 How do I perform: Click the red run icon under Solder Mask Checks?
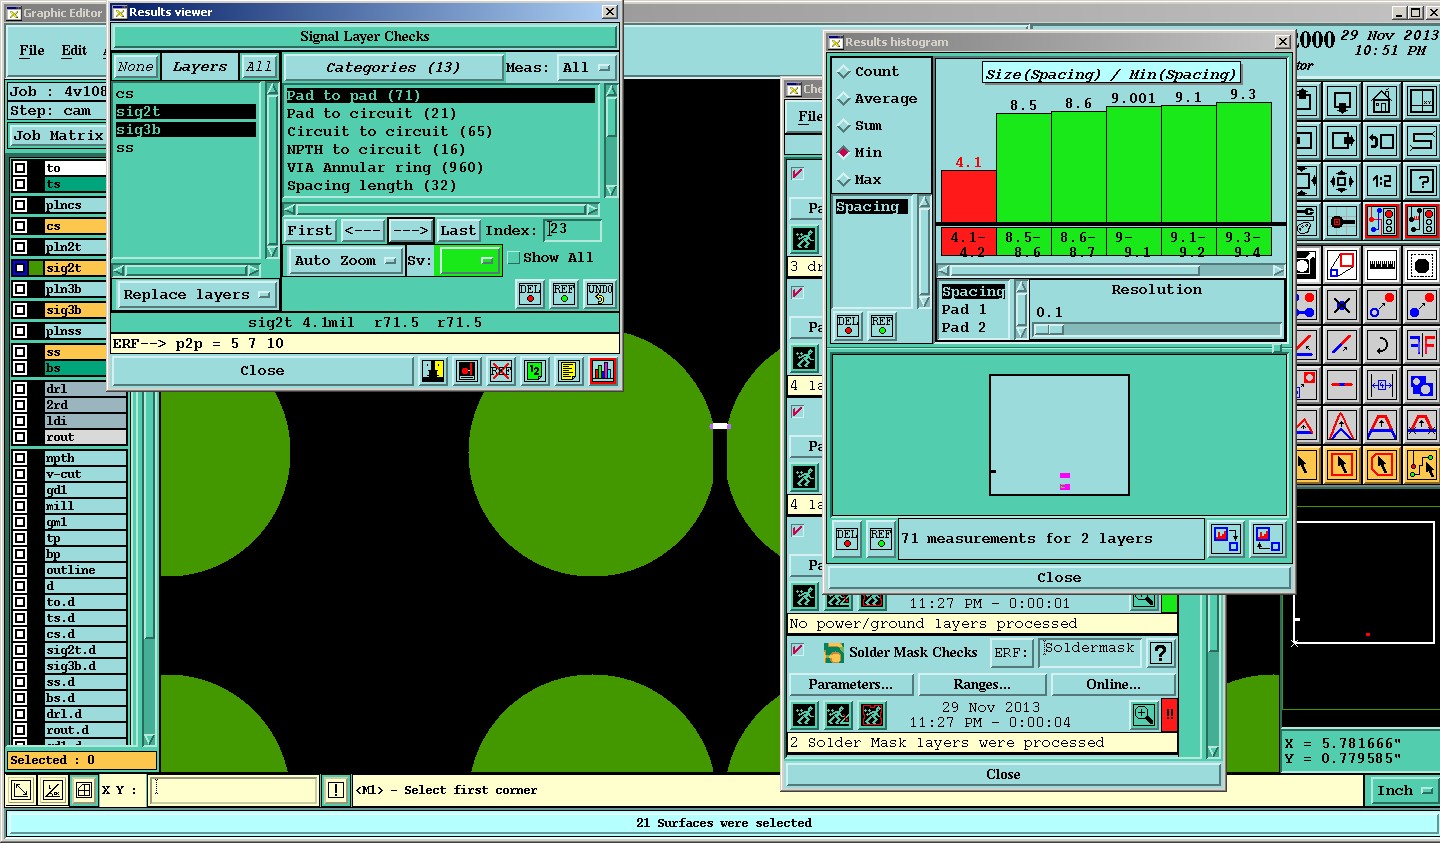coord(873,715)
